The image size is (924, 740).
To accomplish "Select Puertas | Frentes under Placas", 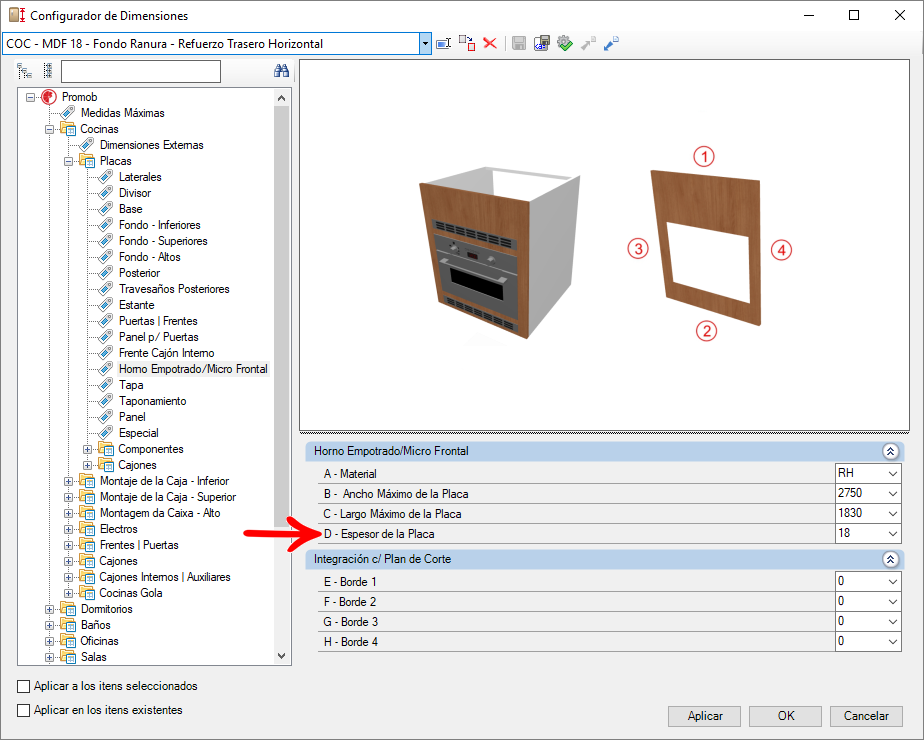I will click(158, 321).
